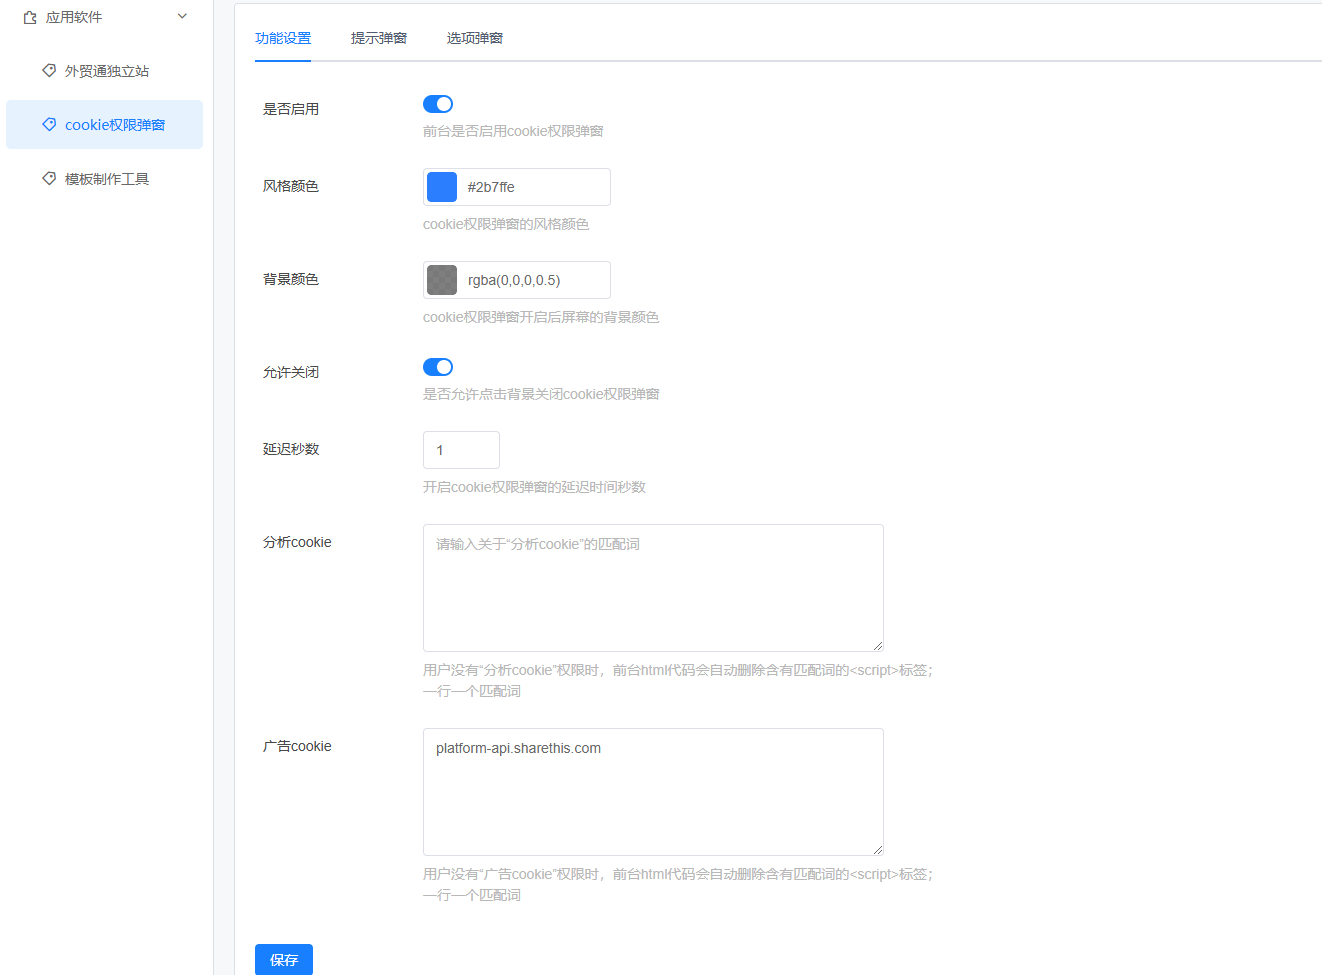The height and width of the screenshot is (975, 1322).
Task: Switch to the 提示弹窗 tab
Action: [x=378, y=38]
